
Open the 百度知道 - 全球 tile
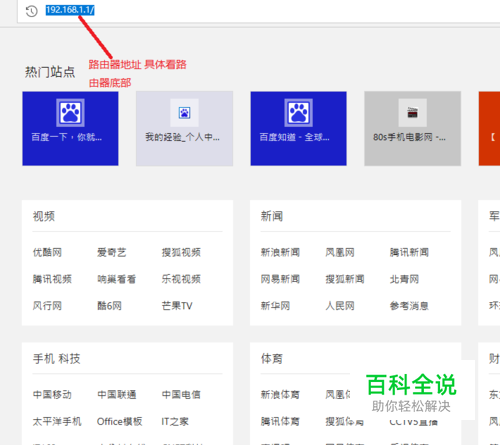pyautogui.click(x=298, y=128)
